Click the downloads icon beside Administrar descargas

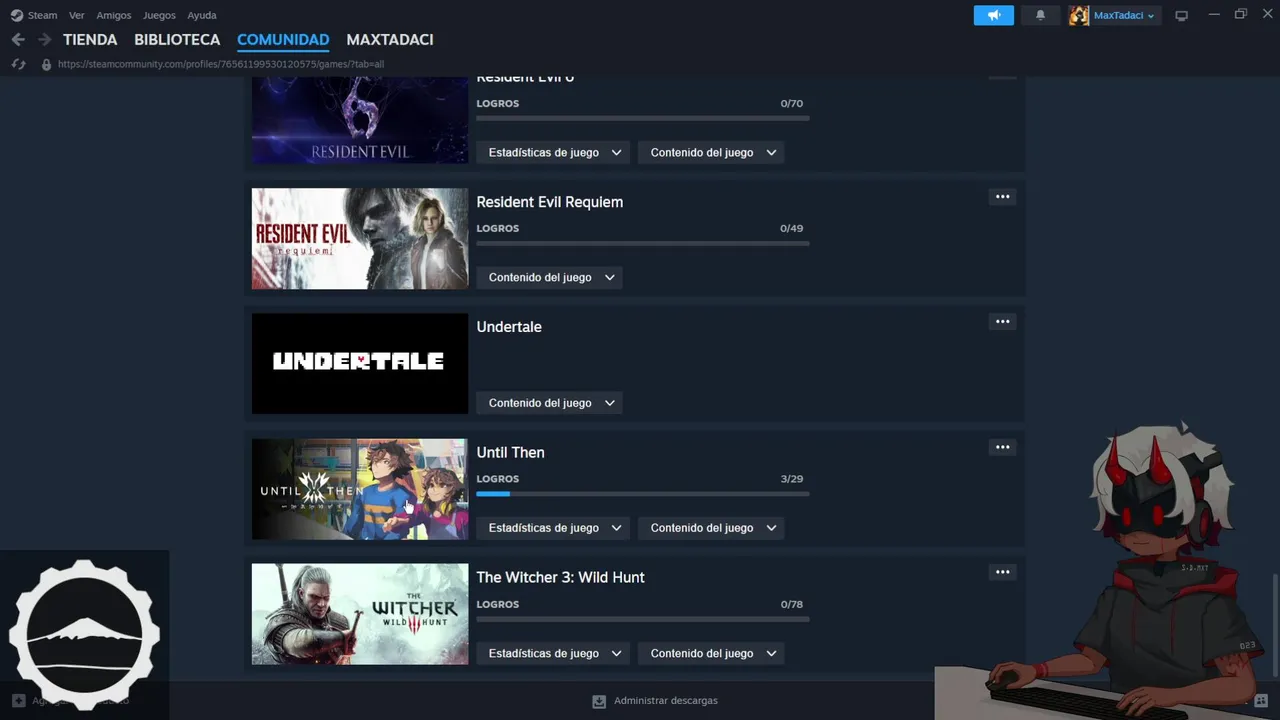click(x=599, y=701)
